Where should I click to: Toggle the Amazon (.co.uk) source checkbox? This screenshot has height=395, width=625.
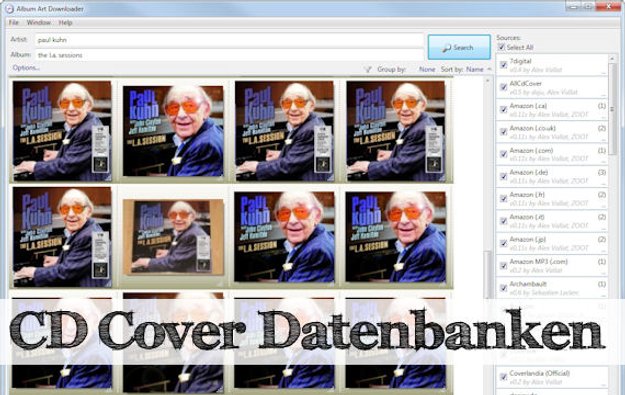(x=503, y=132)
